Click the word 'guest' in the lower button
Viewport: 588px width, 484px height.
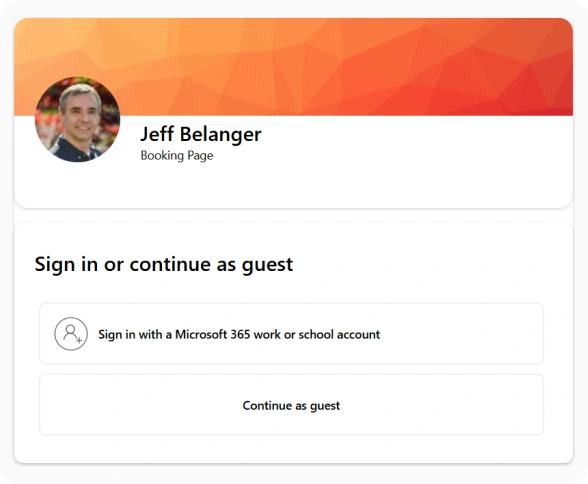[x=325, y=406]
